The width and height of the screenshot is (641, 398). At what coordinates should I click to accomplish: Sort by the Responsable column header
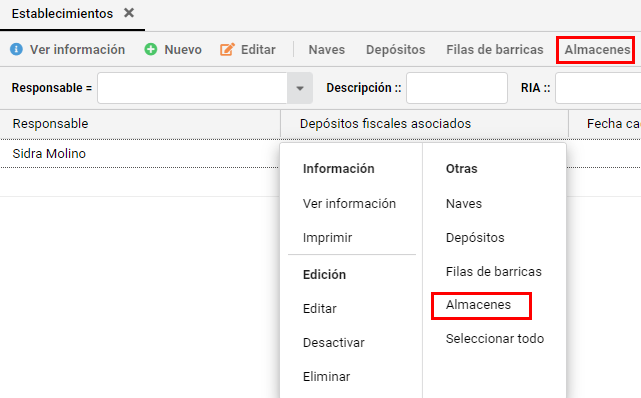140,123
